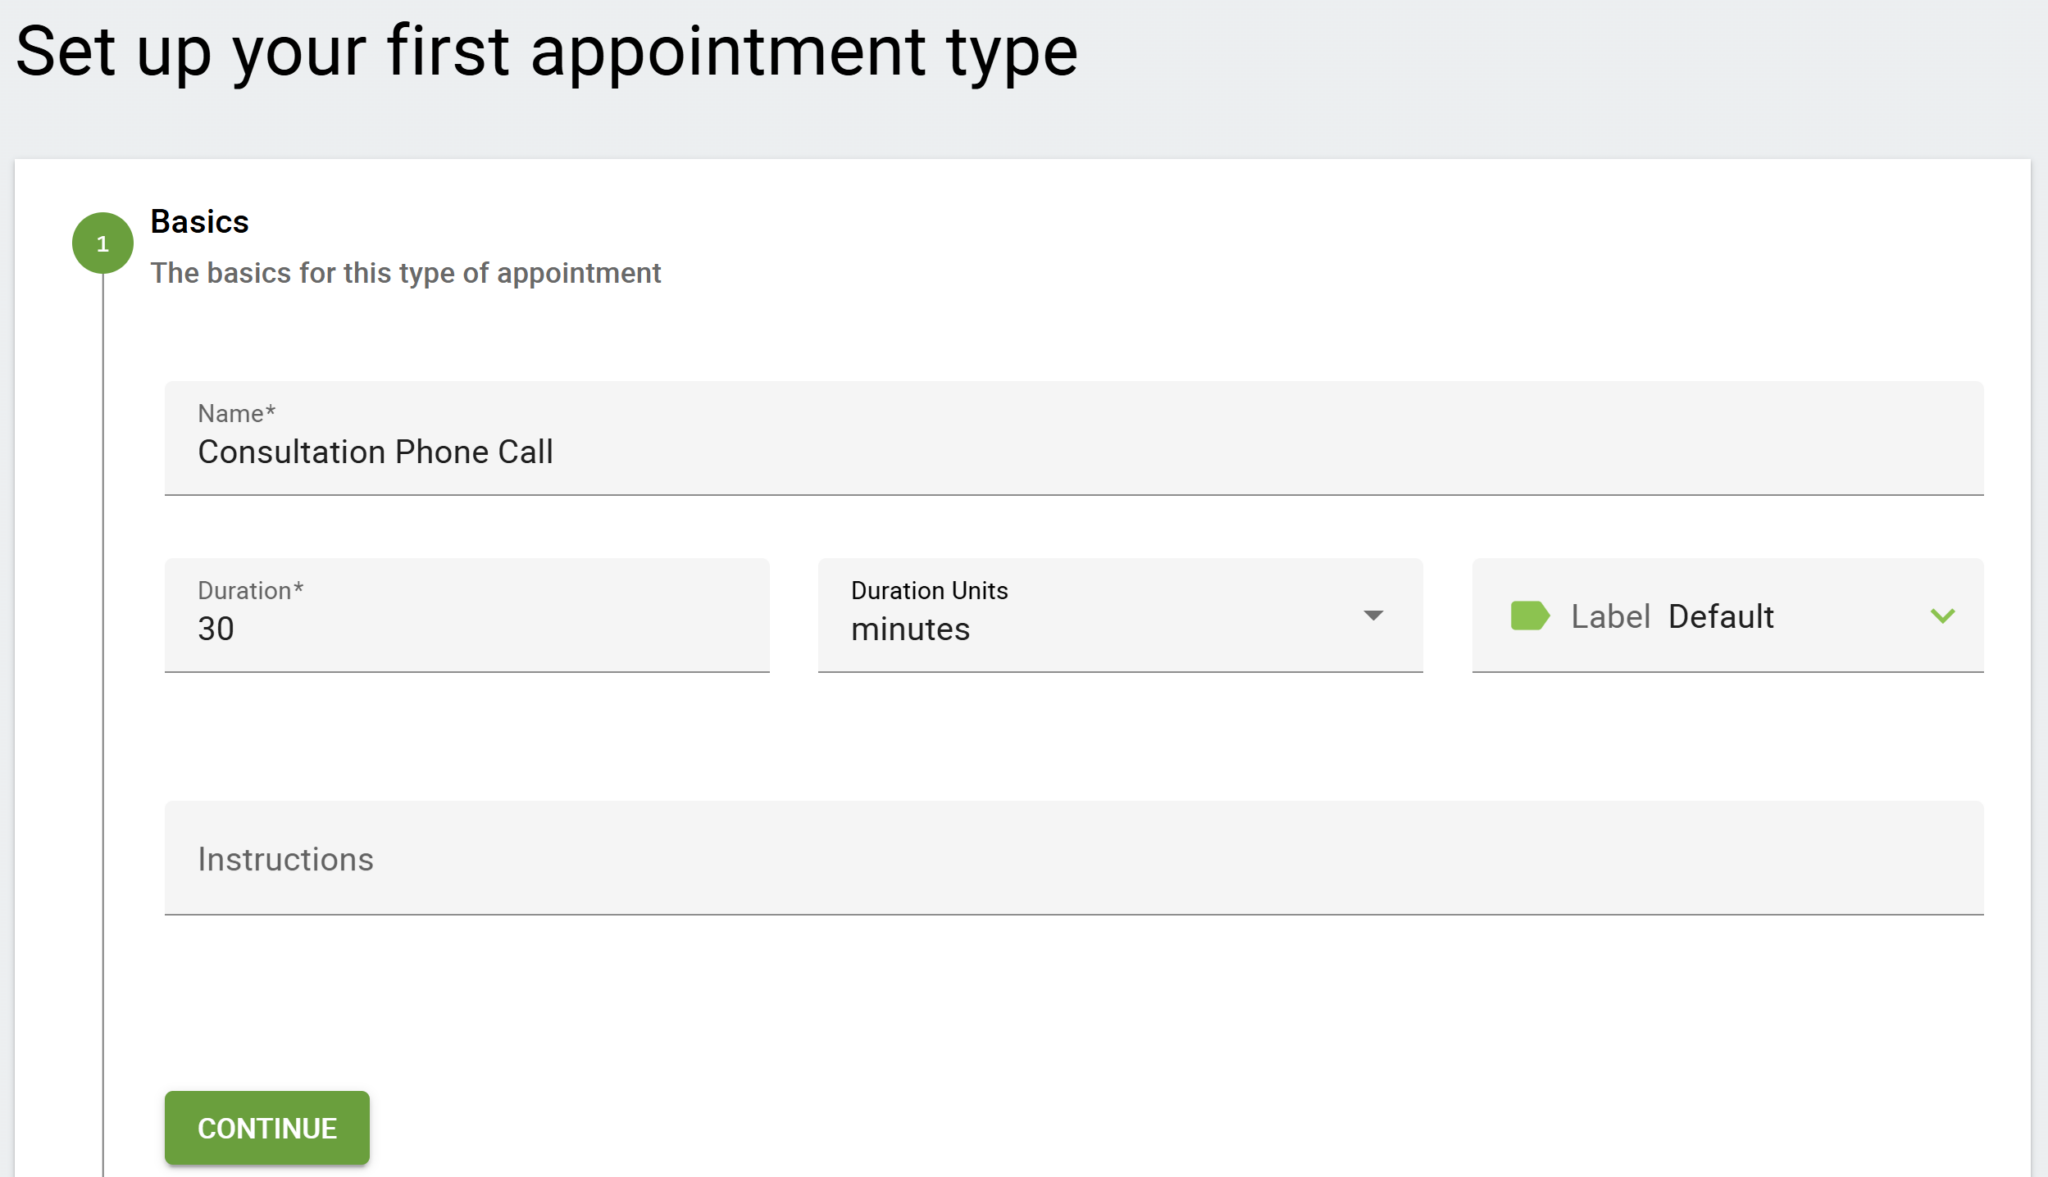Click the minutes text in Duration Units
Screen dimensions: 2048x1177
910,629
